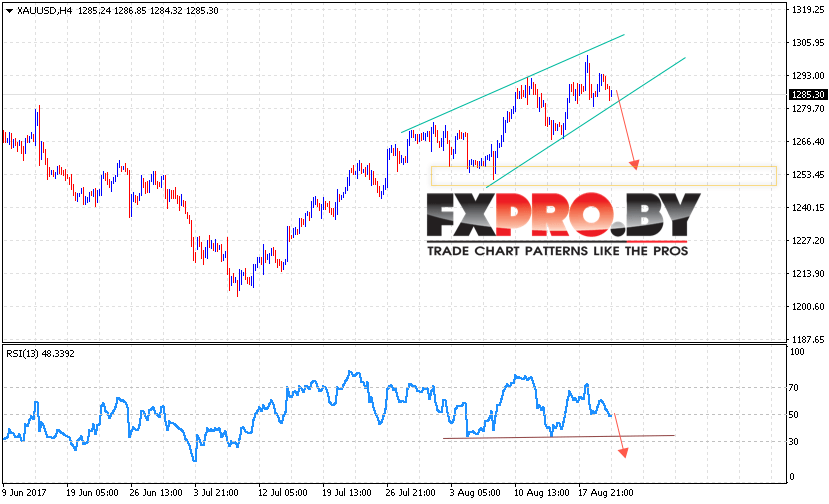The width and height of the screenshot is (829, 504).
Task: Click the 3 Jul 21:00 time label
Action: [x=216, y=492]
